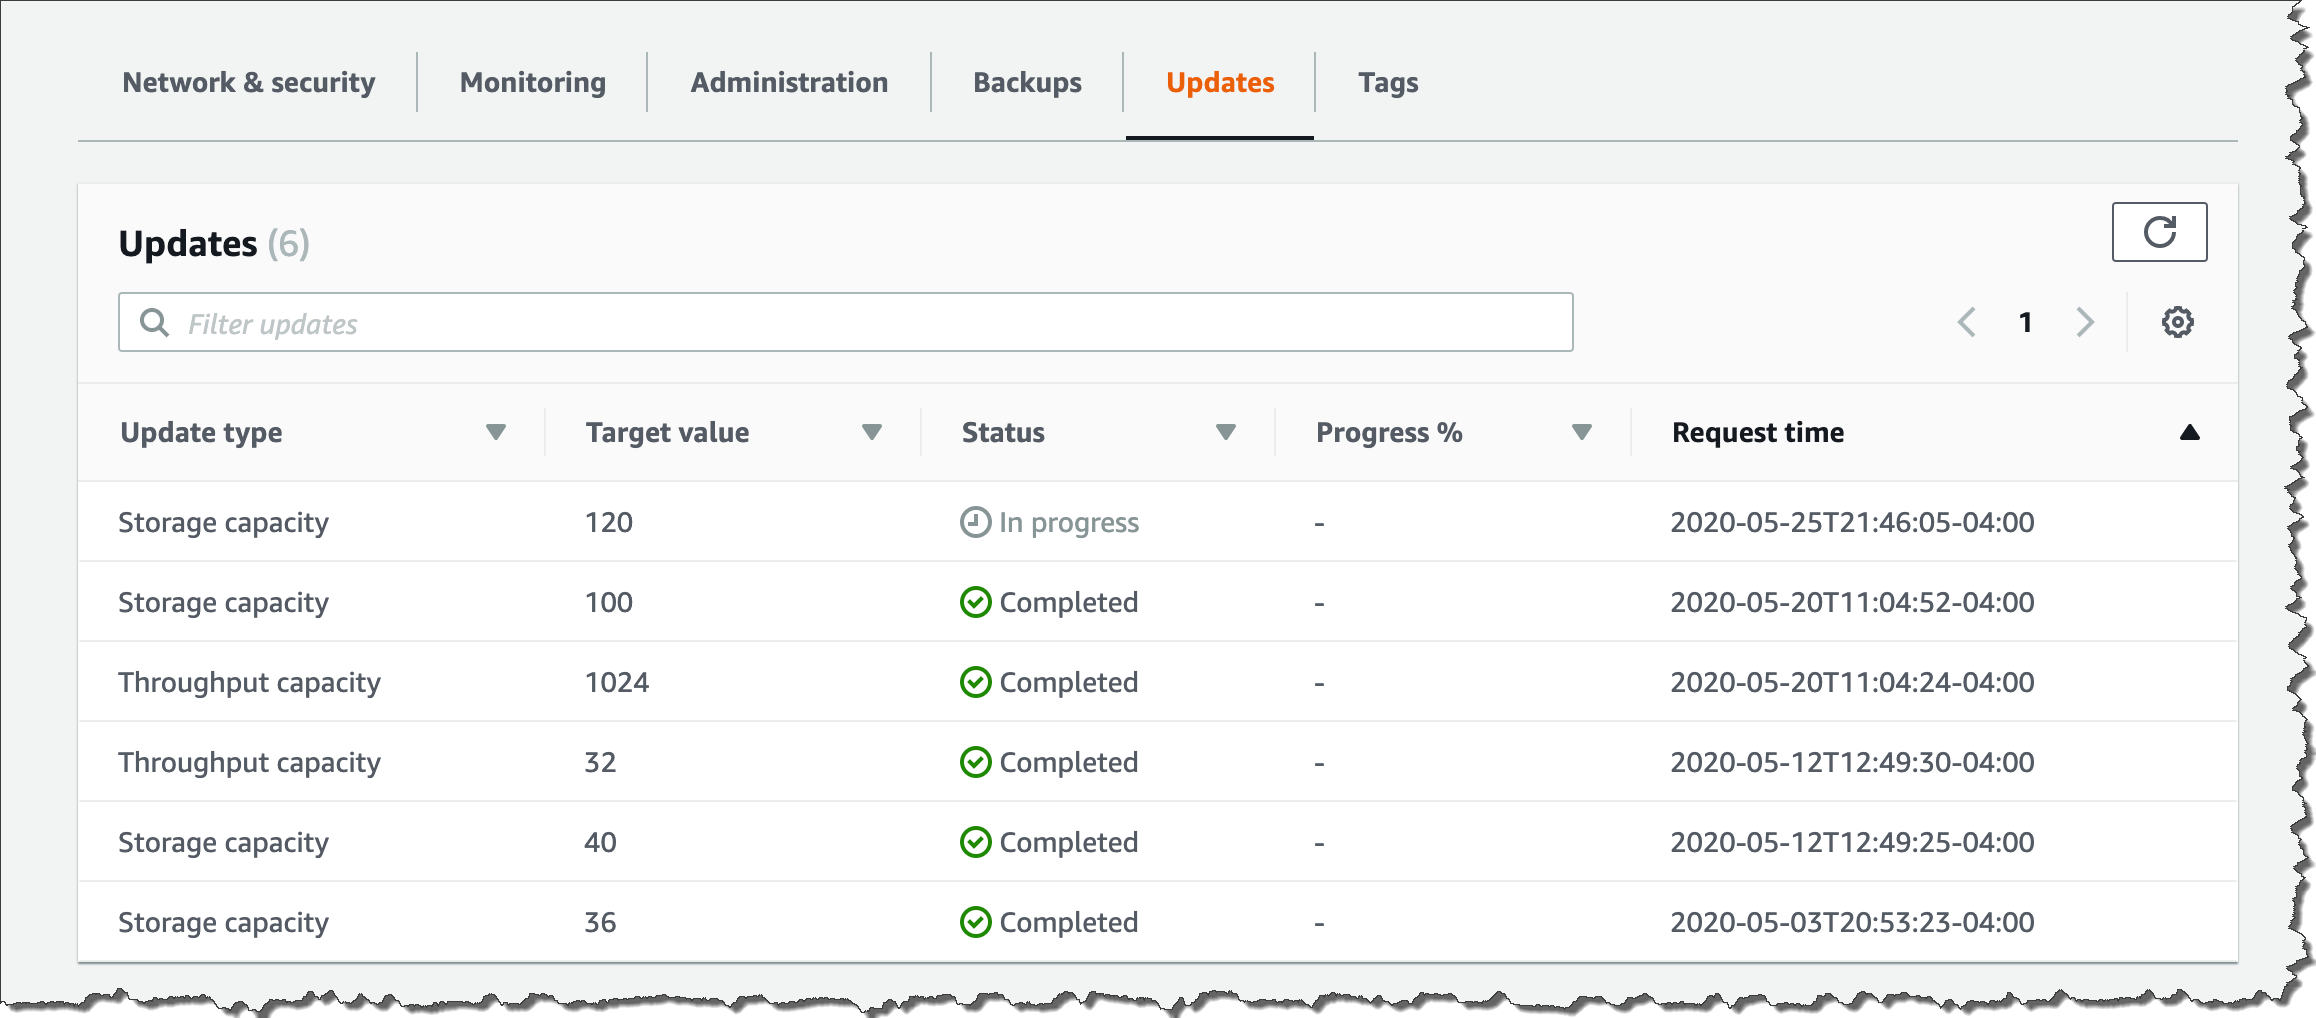This screenshot has height=1018, width=2316.
Task: Click the In progress clock icon
Action: coord(975,522)
